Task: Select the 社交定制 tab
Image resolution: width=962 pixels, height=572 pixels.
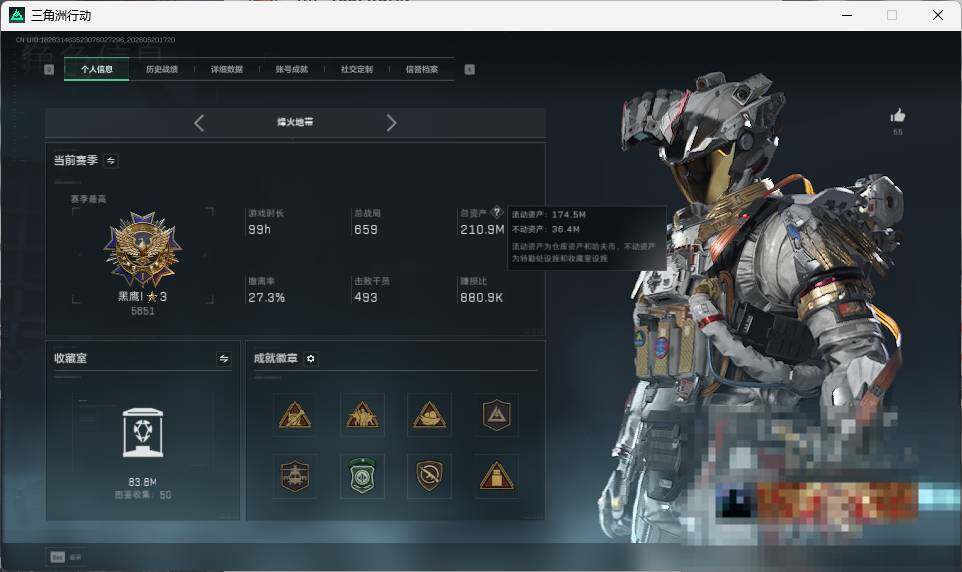Action: [x=357, y=69]
